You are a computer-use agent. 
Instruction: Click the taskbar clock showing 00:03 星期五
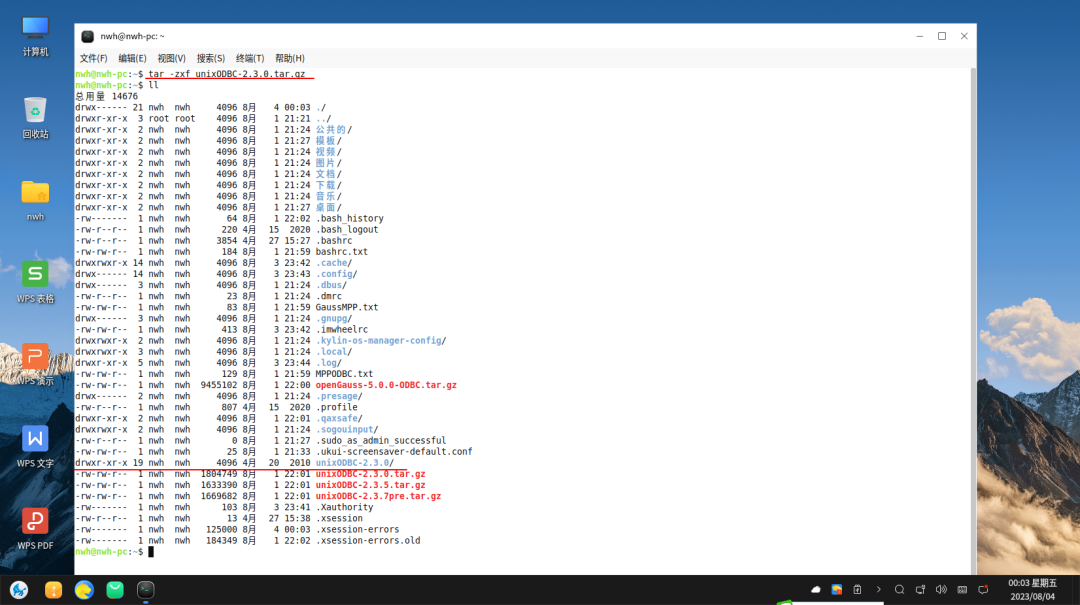tap(1032, 590)
